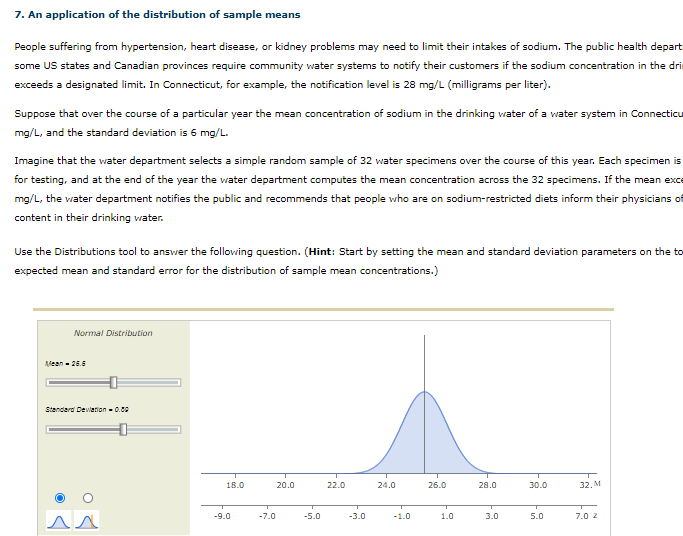The image size is (683, 536).
Task: Click the -1.0 tick label on z axis
Action: 402,516
